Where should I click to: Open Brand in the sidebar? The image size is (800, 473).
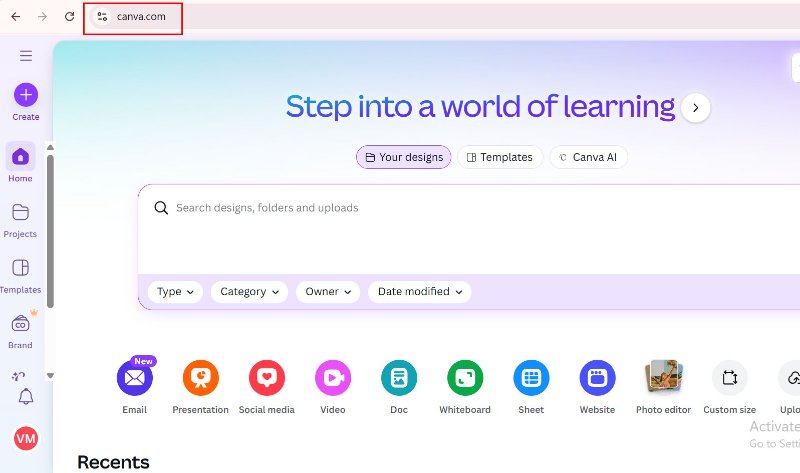20,331
